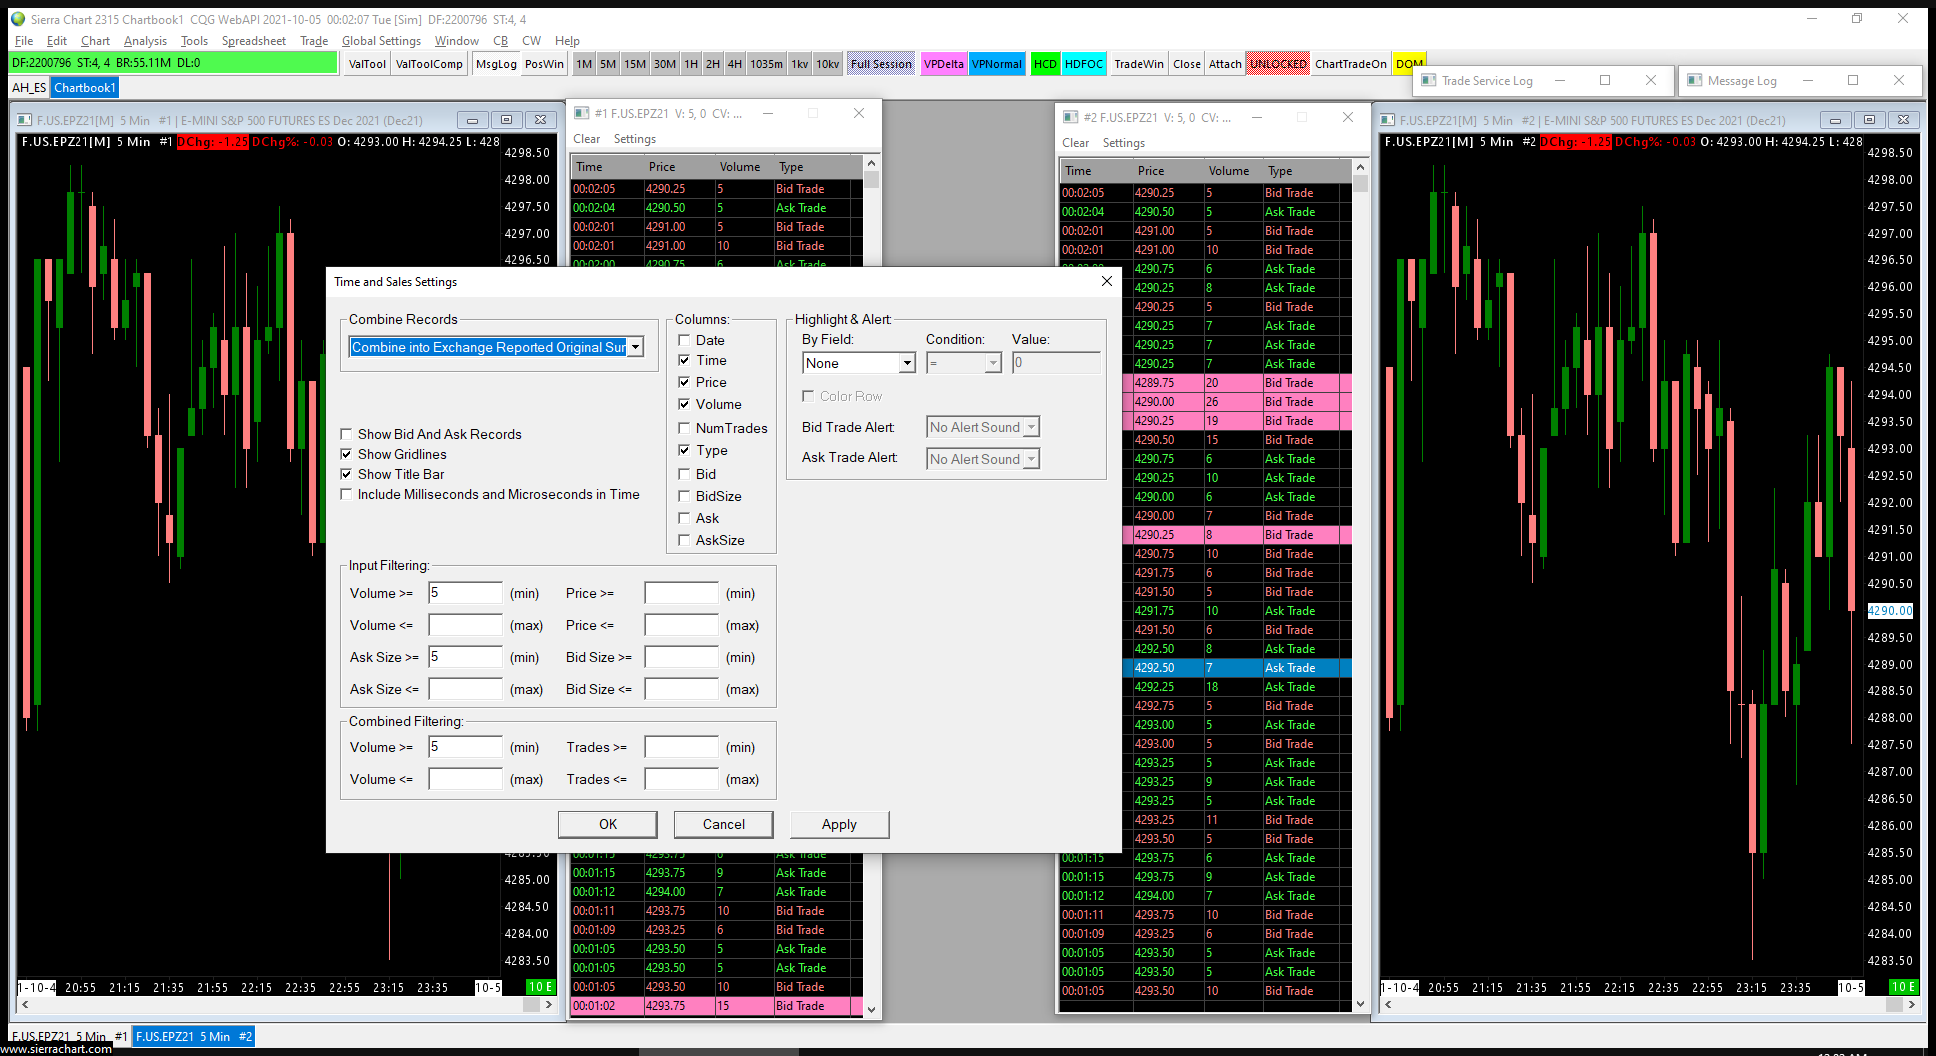Click the Input Filtering Volume >= min field
Image resolution: width=1936 pixels, height=1056 pixels.
tap(465, 593)
